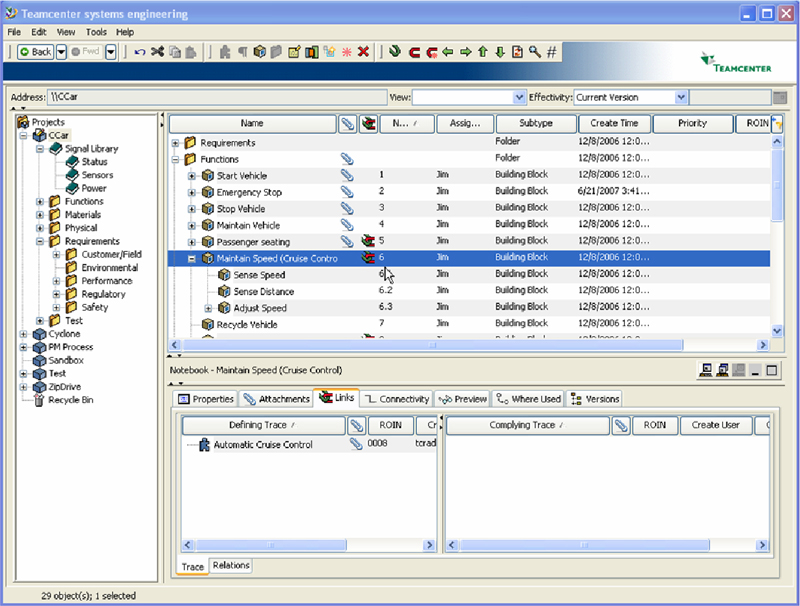
Task: Click the Complying Trace column header
Action: coord(528,425)
